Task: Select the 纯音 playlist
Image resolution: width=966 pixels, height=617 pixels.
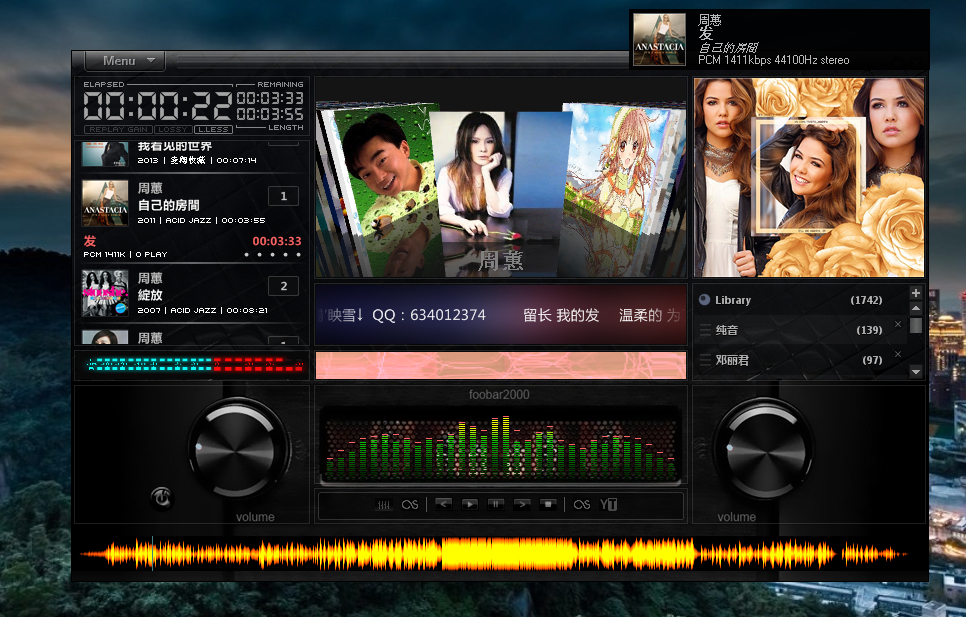Action: pyautogui.click(x=802, y=330)
